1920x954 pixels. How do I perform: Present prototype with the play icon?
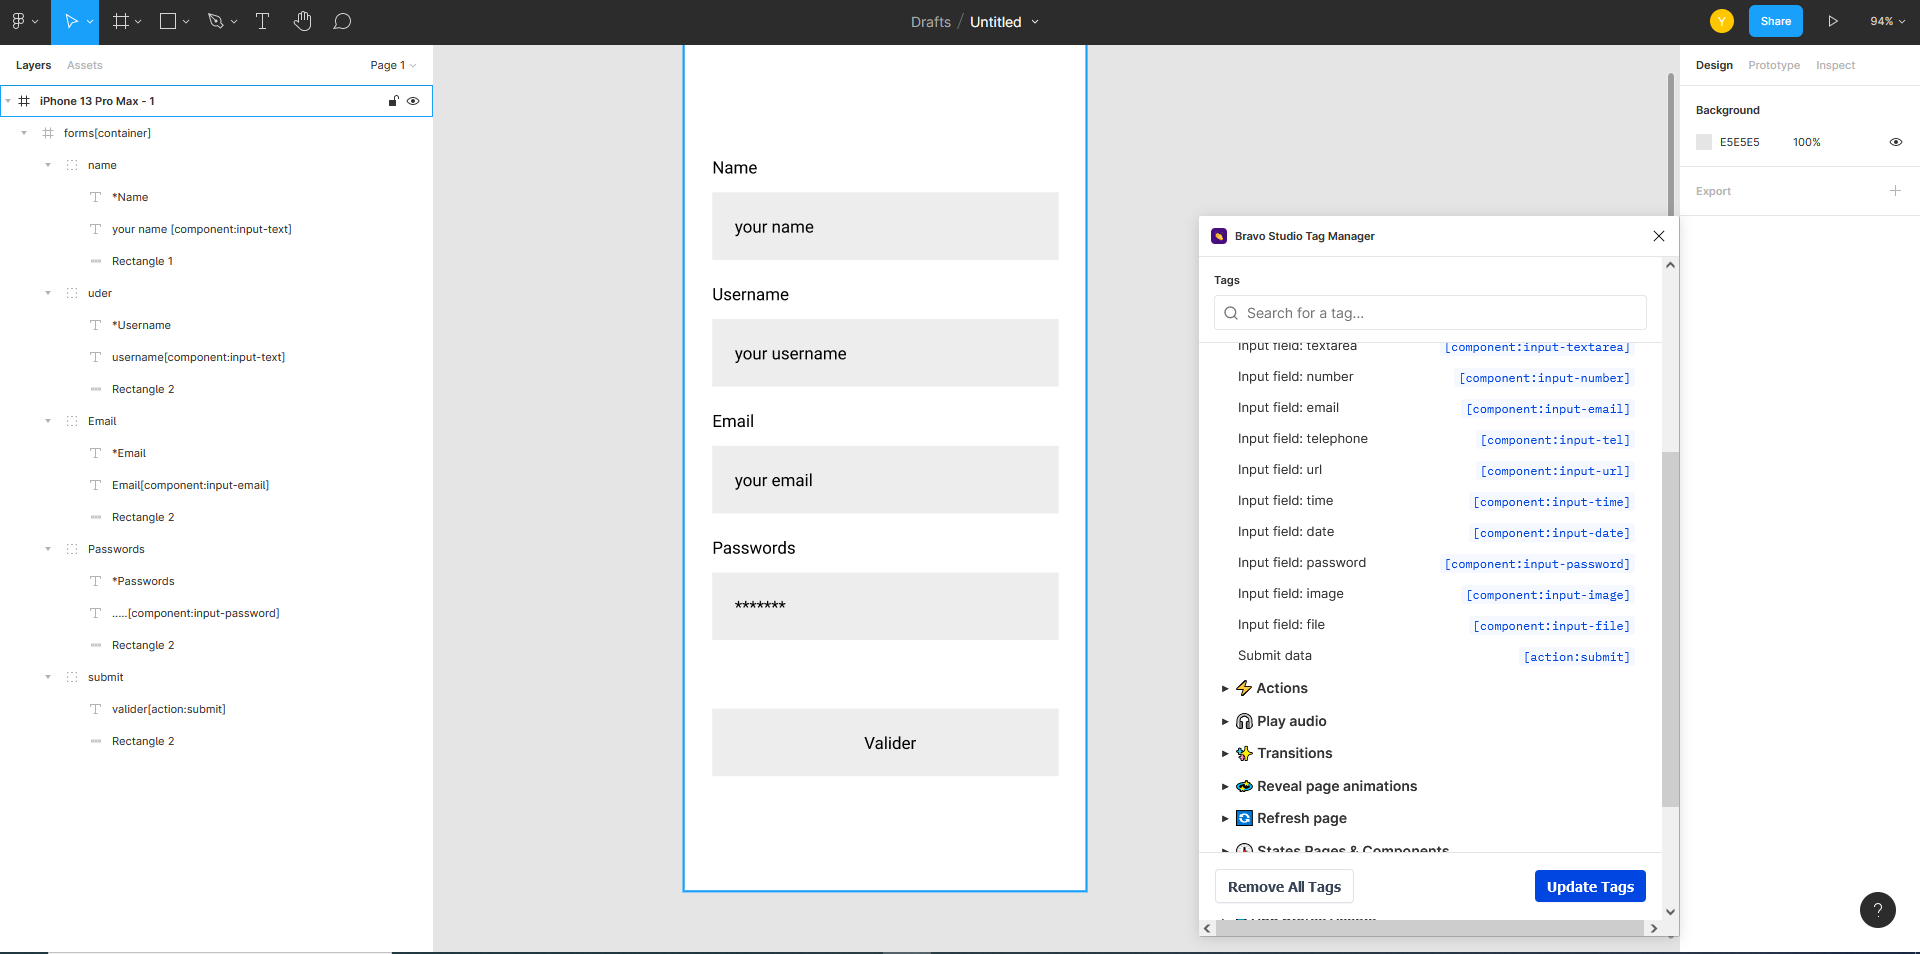1833,21
